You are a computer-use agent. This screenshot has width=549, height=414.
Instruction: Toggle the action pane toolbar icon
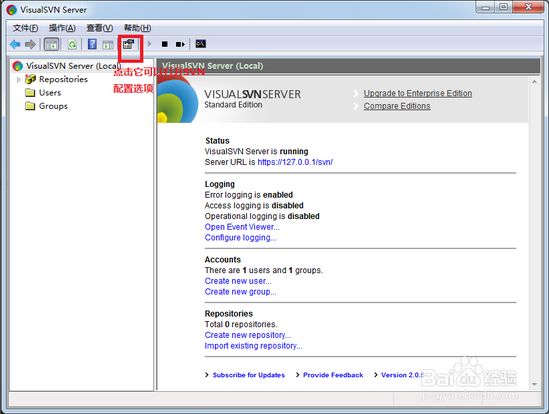pyautogui.click(x=108, y=44)
